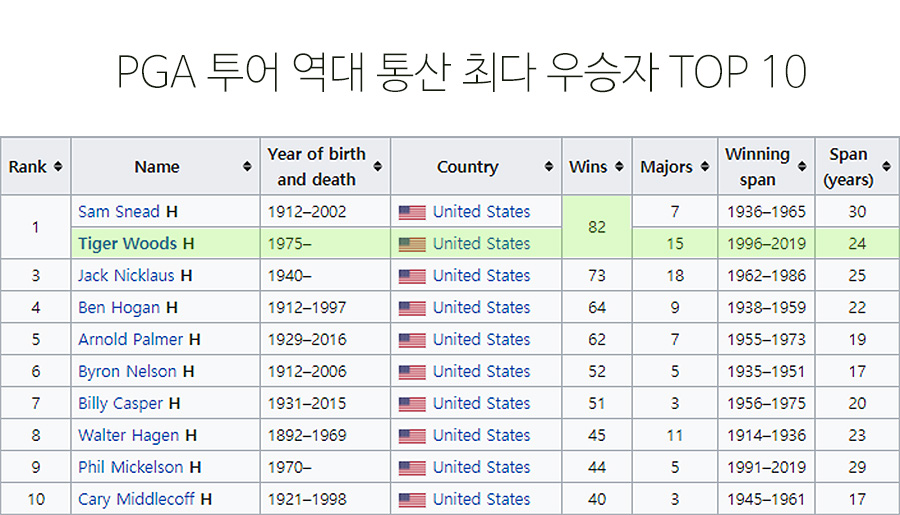900x515 pixels.
Task: Click the US flag in Byron Nelson row
Action: pos(412,372)
